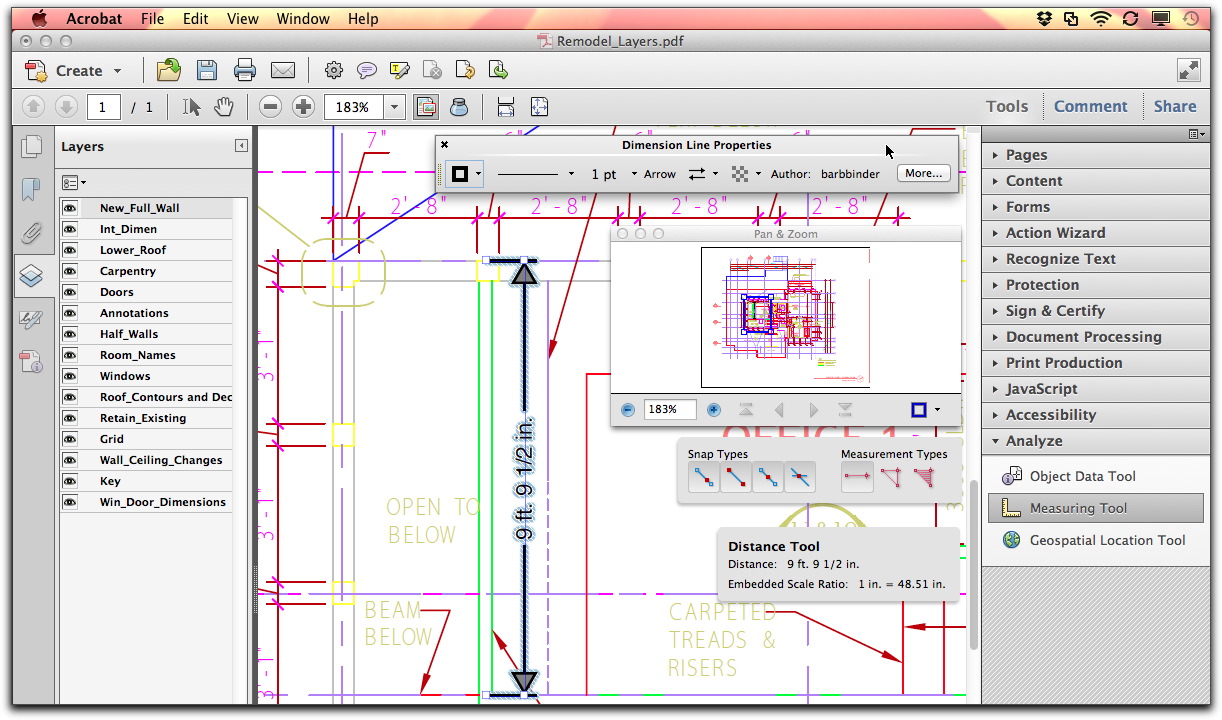
Task: Toggle Snap to Paths icon
Action: (703, 478)
